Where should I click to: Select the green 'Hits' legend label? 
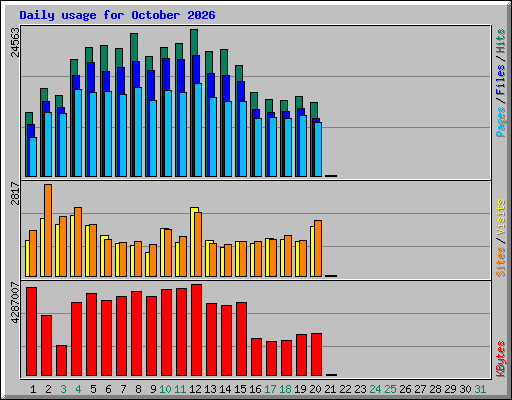[500, 41]
